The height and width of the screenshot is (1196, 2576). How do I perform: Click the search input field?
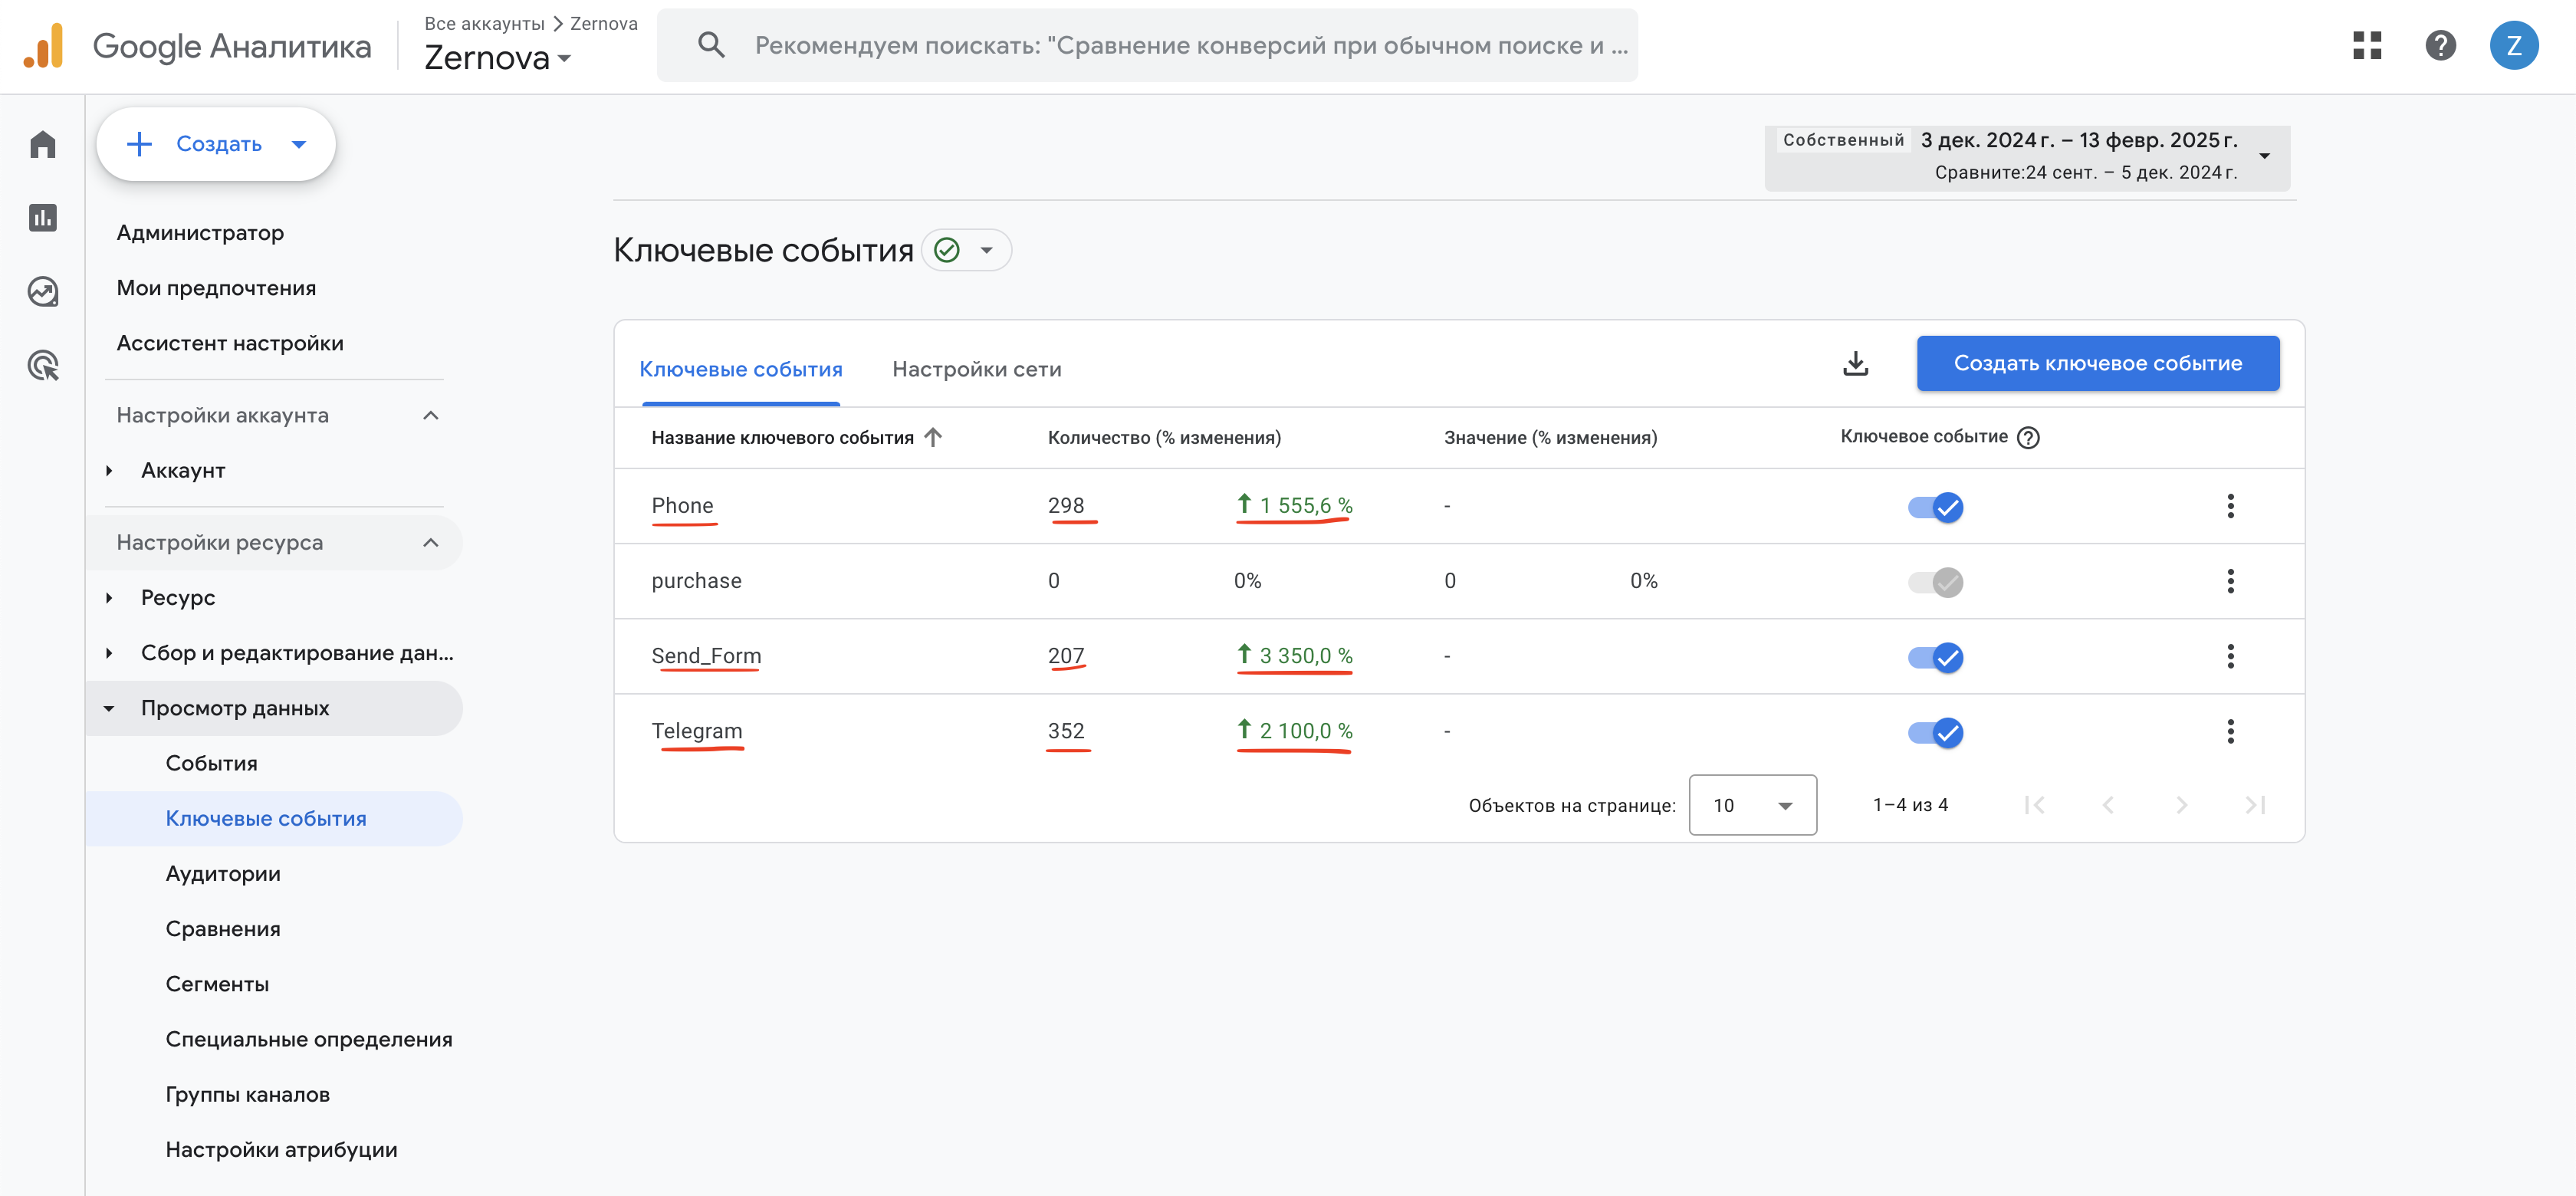1190,45
